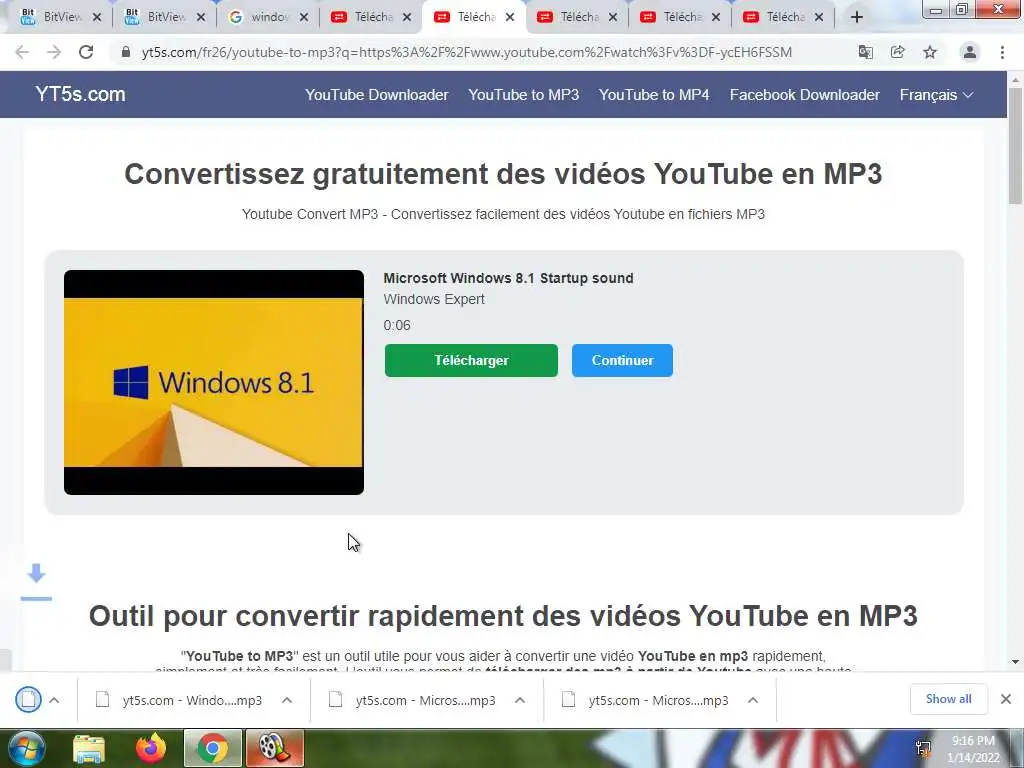Close the active Télécha tab
1024x768 pixels.
tap(510, 18)
